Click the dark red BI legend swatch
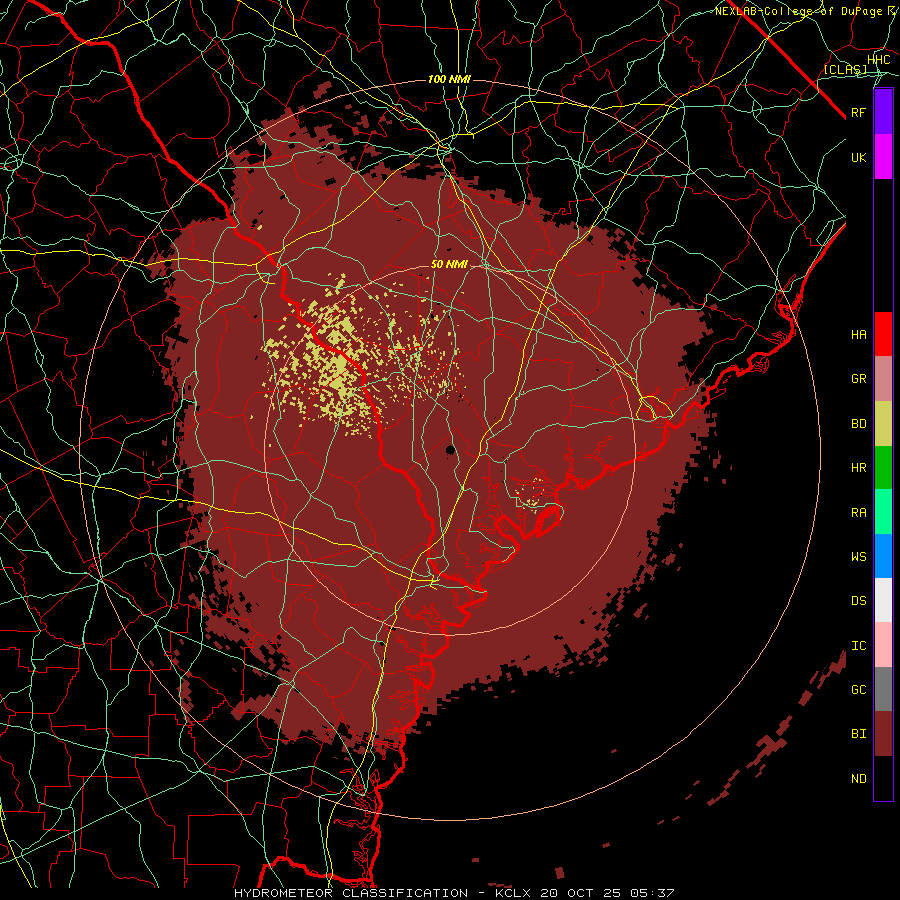This screenshot has height=900, width=900. pos(883,734)
